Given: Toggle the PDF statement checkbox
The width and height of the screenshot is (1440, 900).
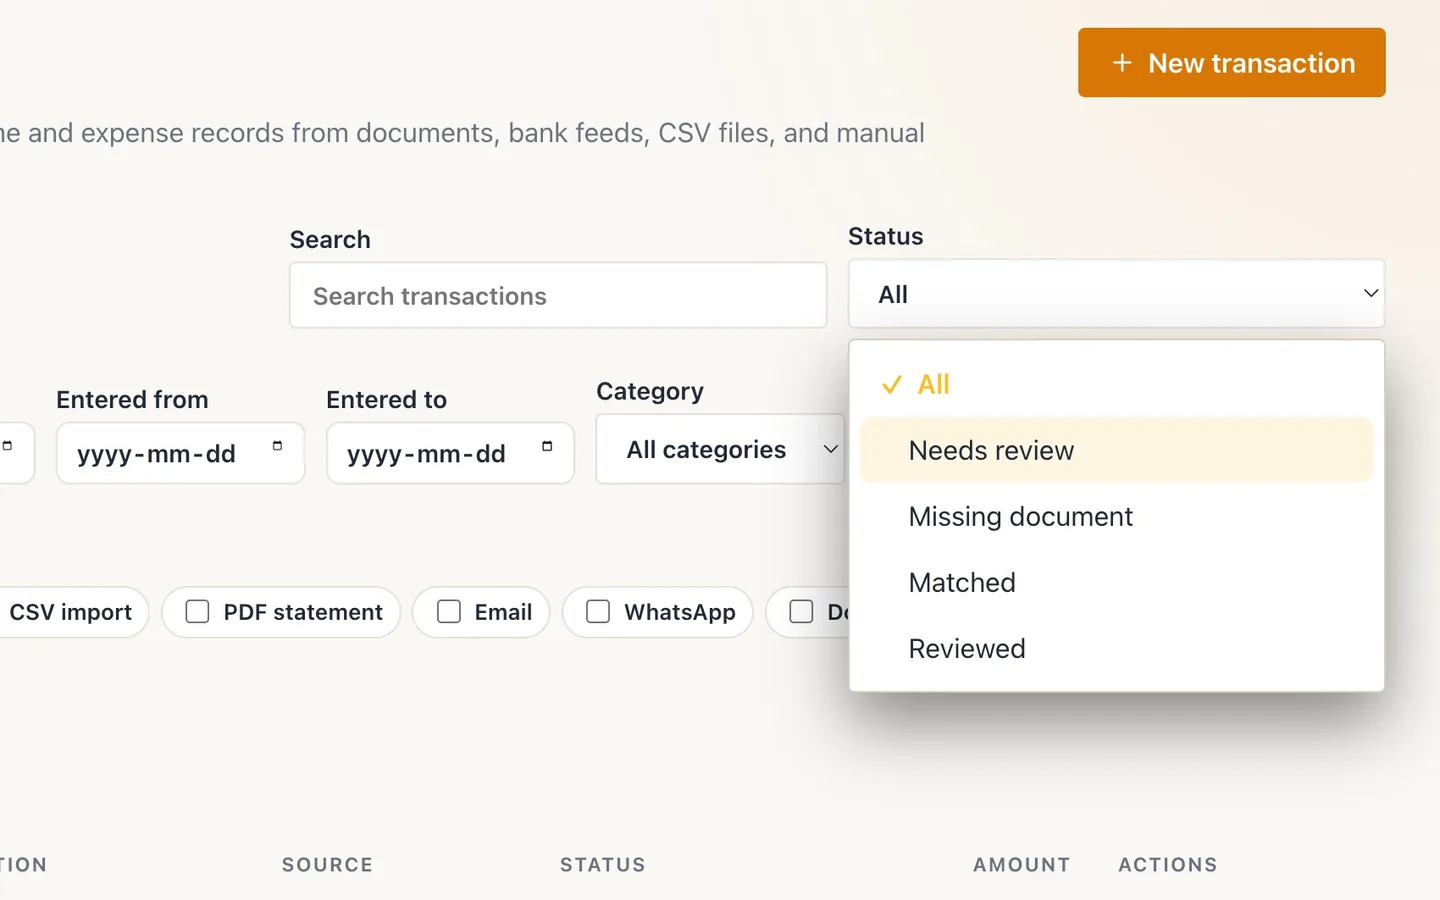Looking at the screenshot, I should (x=198, y=612).
